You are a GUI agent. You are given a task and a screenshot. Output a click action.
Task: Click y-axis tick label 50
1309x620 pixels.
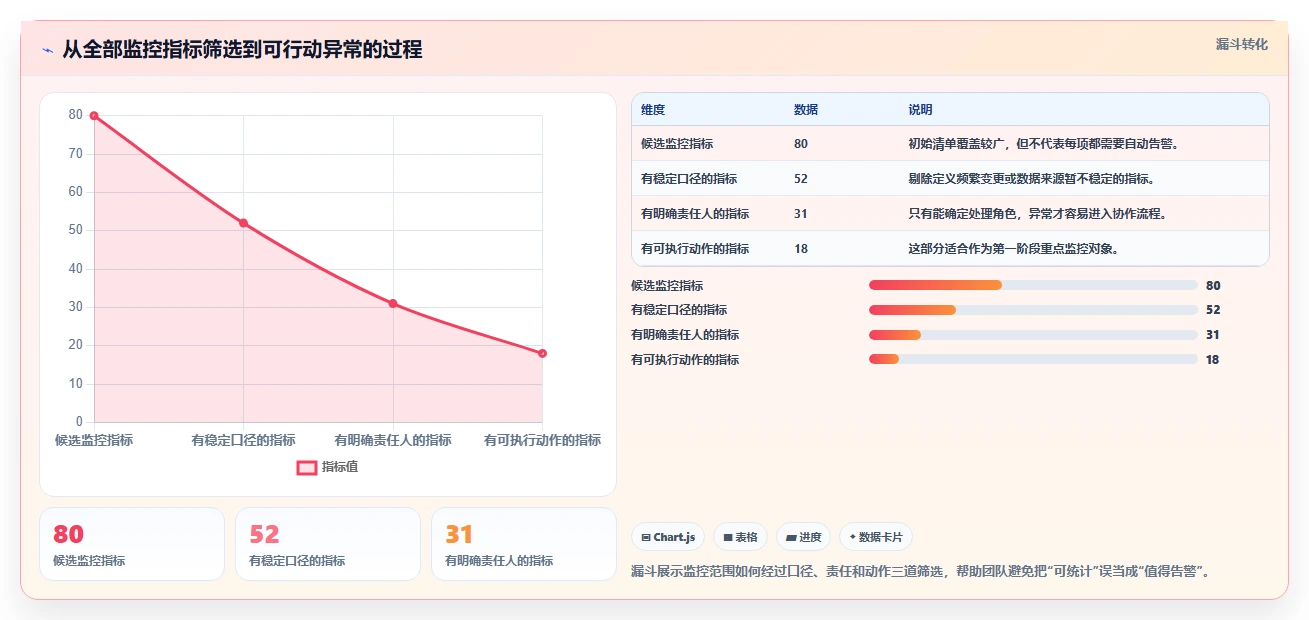76,231
